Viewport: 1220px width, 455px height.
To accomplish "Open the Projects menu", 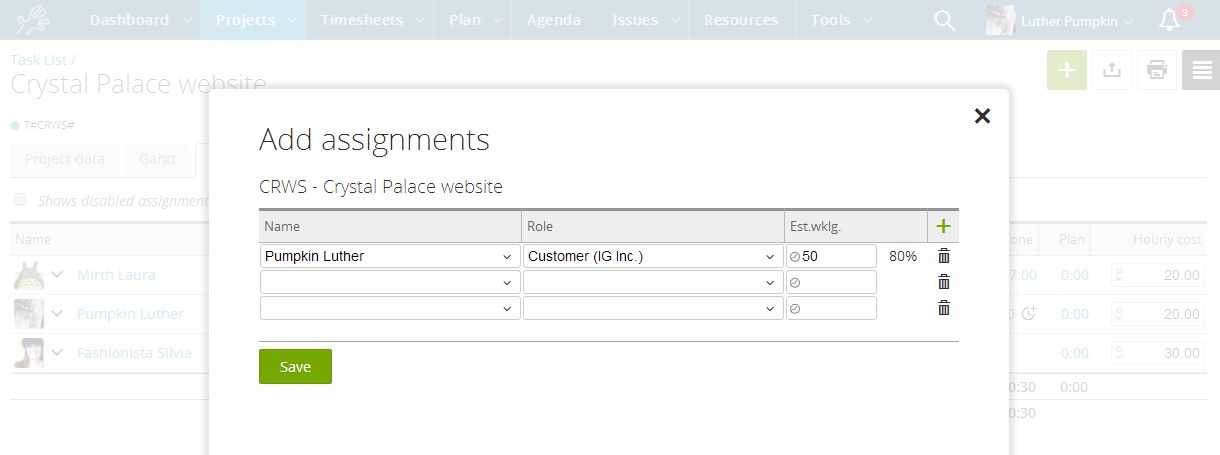I will coord(253,20).
